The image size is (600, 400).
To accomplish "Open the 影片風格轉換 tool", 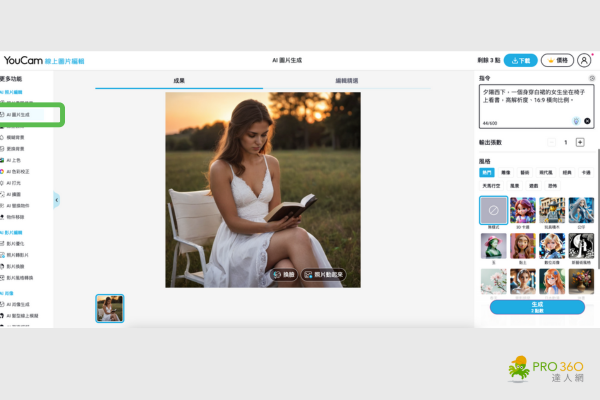I will (x=20, y=278).
